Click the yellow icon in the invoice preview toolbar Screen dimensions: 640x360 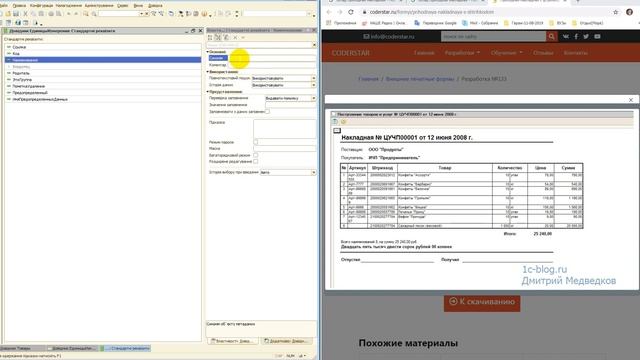[344, 122]
